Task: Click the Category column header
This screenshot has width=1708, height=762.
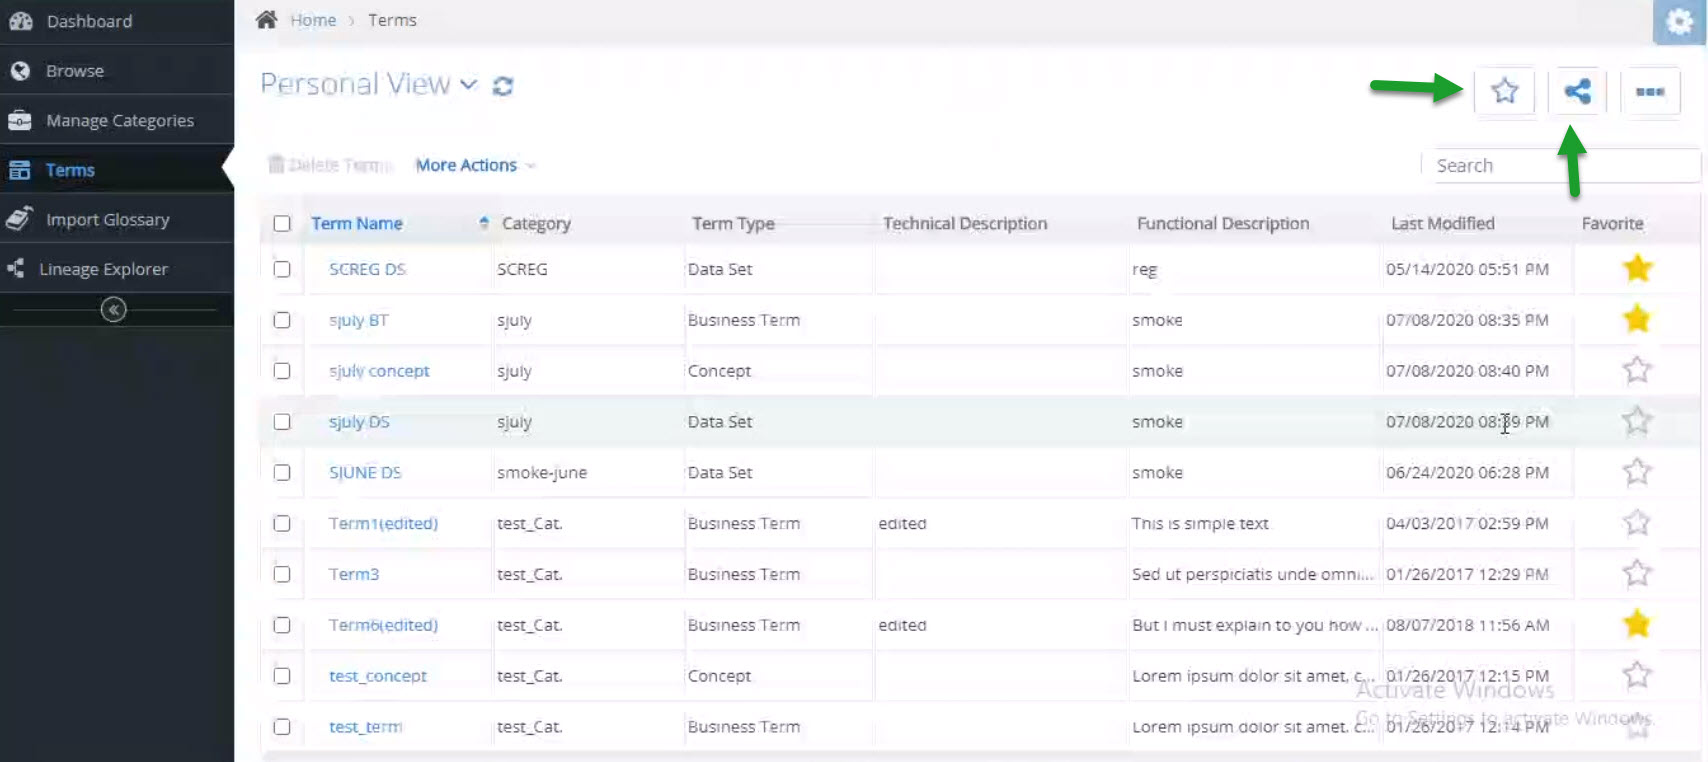Action: (536, 224)
